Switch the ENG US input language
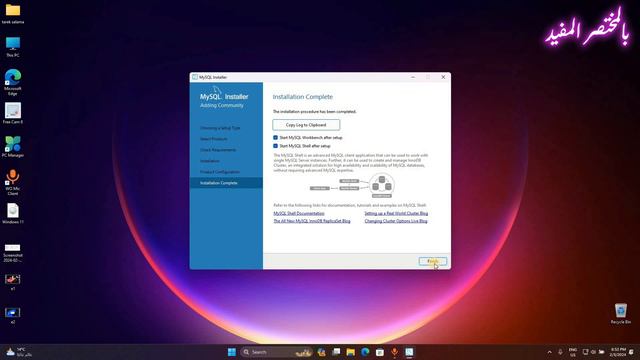This screenshot has width=640, height=360. tap(573, 352)
